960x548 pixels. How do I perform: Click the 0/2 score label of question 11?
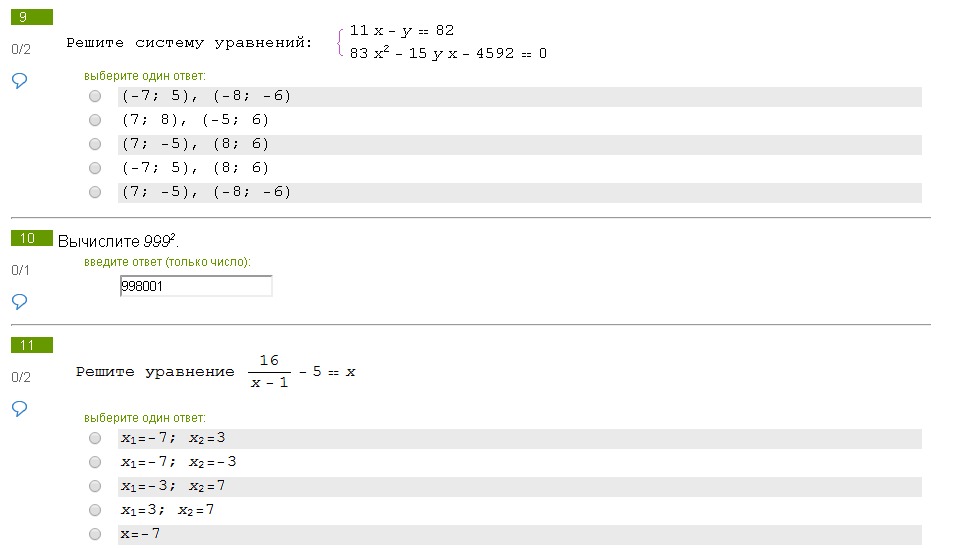(21, 377)
